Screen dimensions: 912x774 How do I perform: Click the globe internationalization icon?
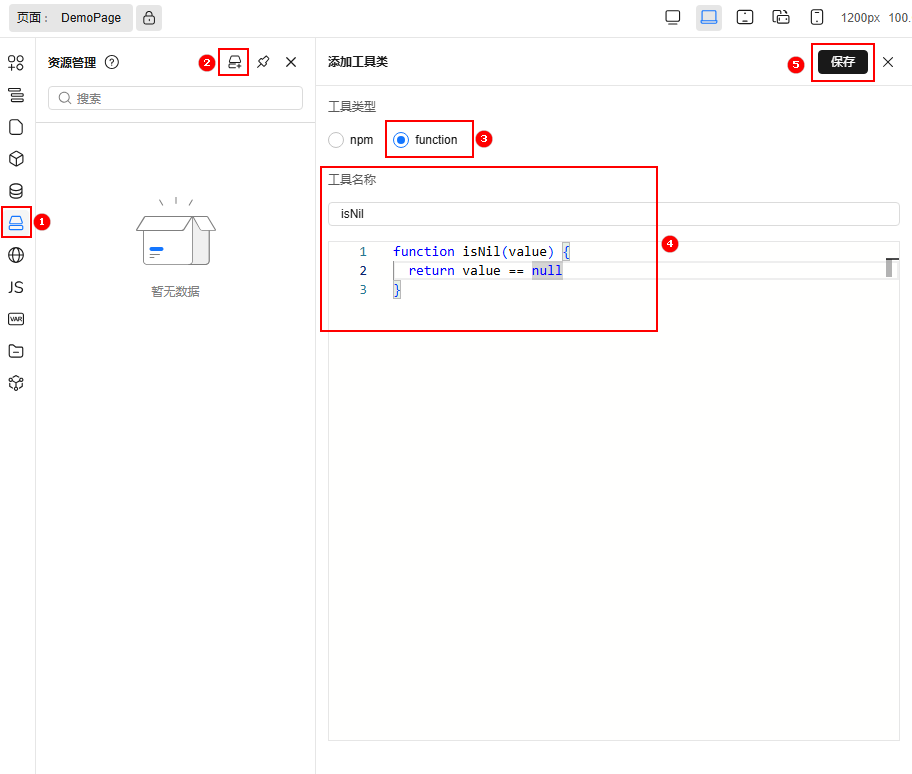[x=15, y=254]
